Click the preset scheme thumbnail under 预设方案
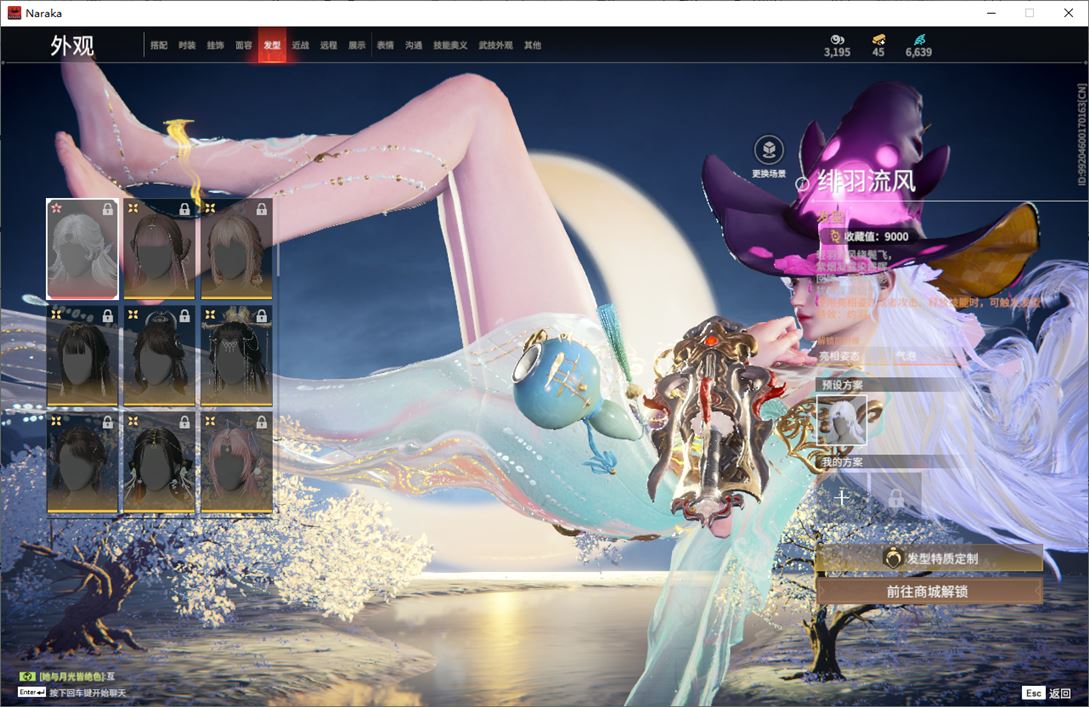This screenshot has height=707, width=1089. pos(842,420)
